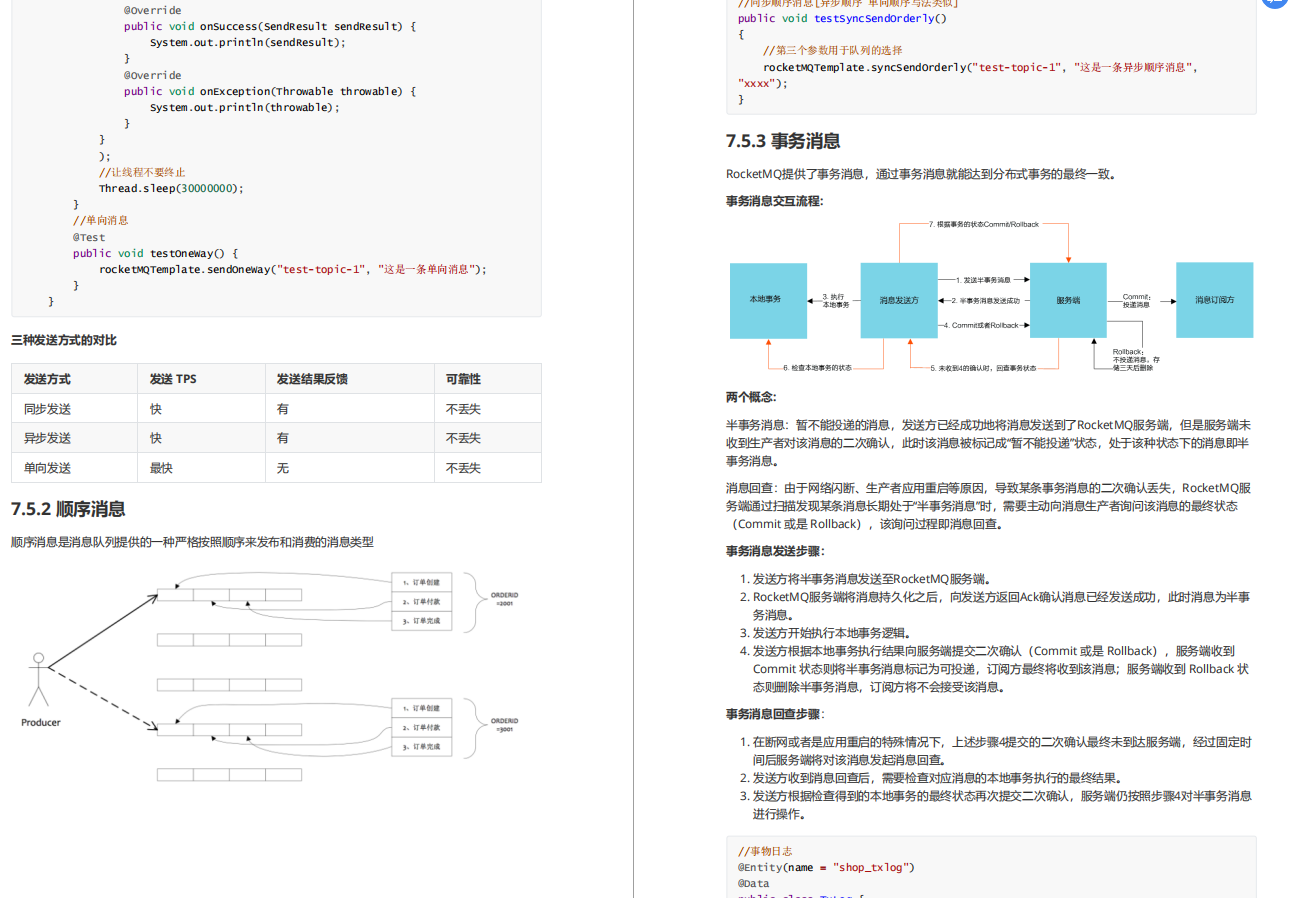The image size is (1289, 898).
Task: Click the '无' cell in the 单向发送 row
Action: click(x=349, y=468)
